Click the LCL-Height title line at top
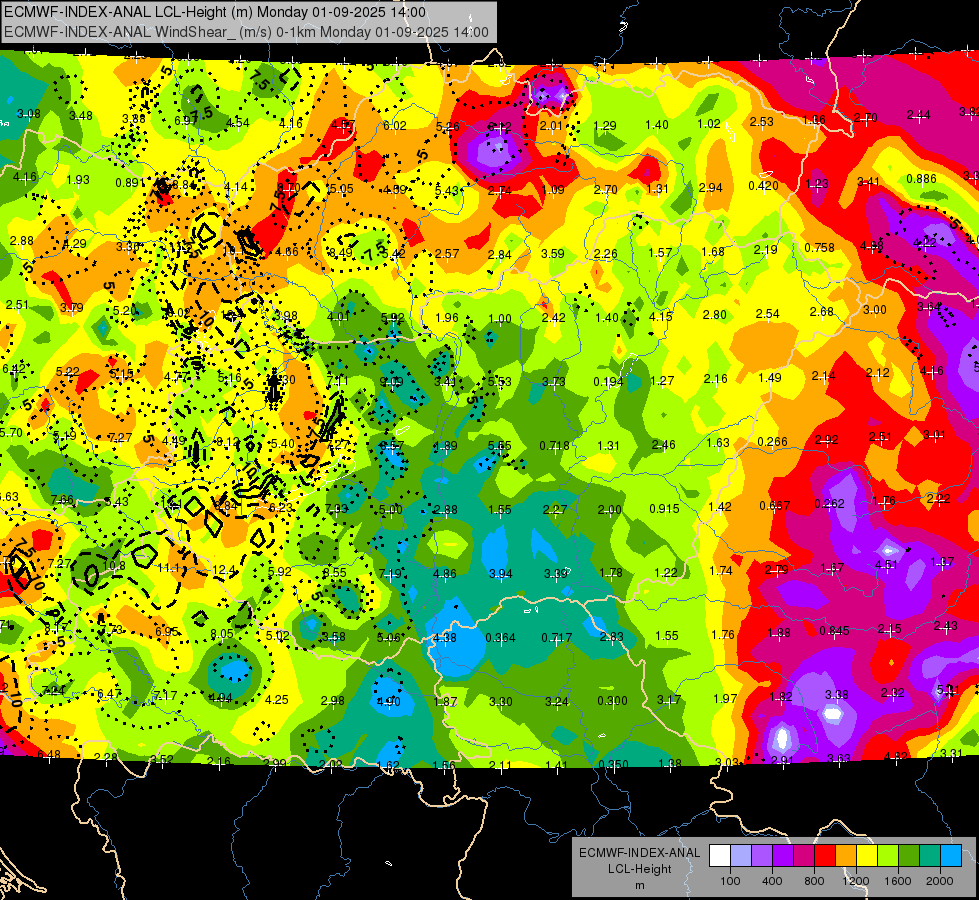 215,12
